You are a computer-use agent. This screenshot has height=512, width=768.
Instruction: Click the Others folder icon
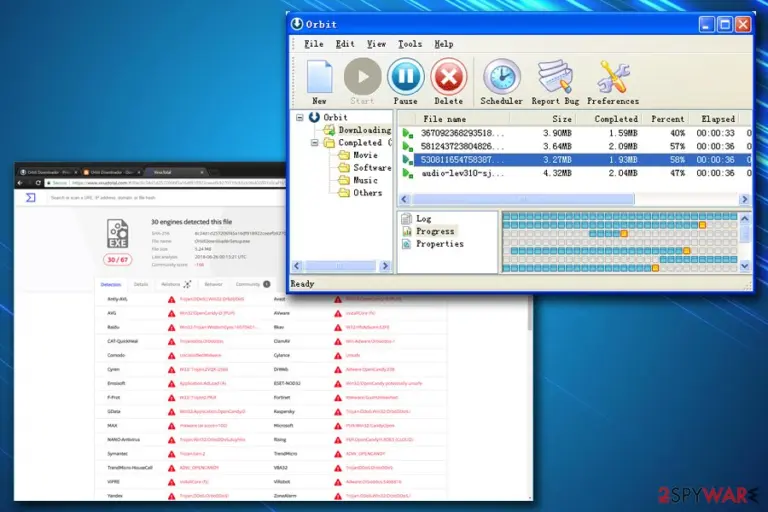tap(344, 193)
